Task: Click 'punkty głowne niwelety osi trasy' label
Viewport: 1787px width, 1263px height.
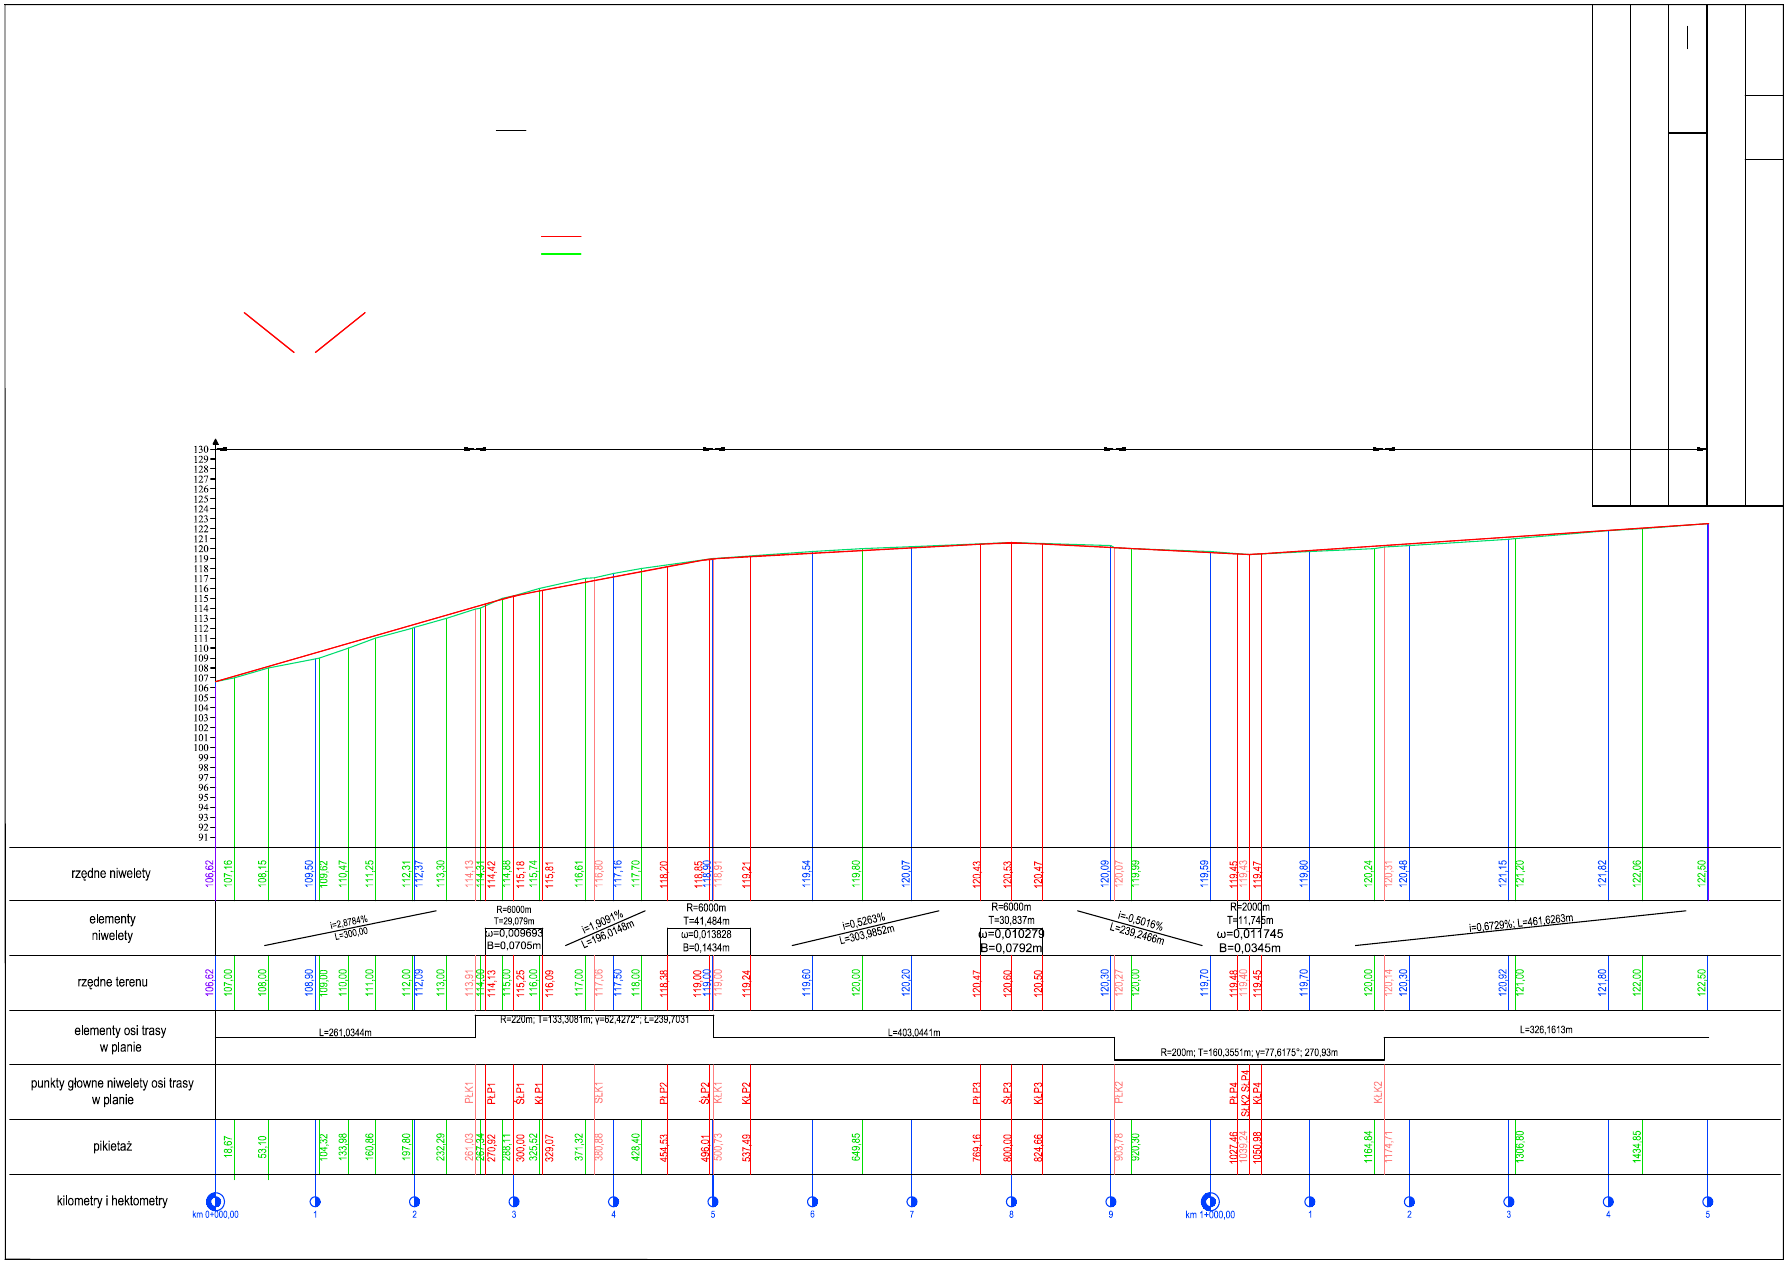Action: [x=112, y=1084]
